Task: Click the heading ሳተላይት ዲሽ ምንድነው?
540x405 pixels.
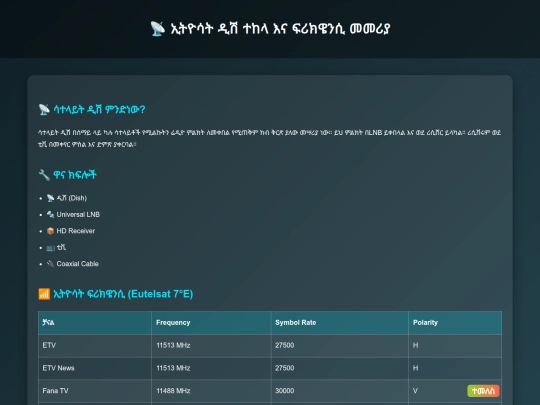Action: coord(99,110)
